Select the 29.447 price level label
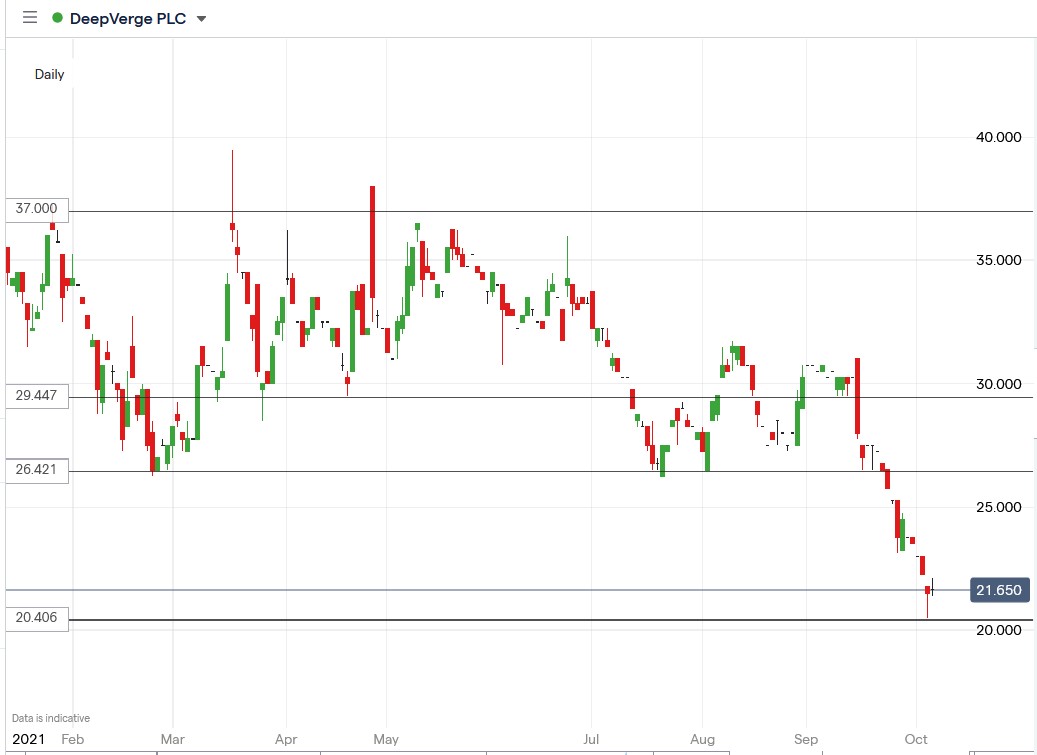 pos(36,396)
